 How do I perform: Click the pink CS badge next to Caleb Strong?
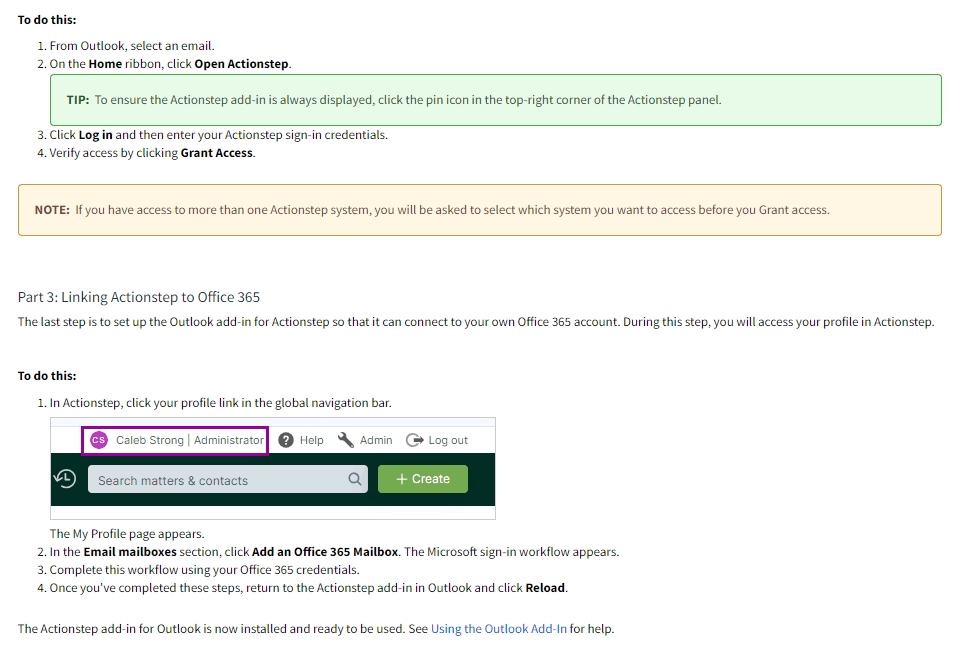pos(98,439)
